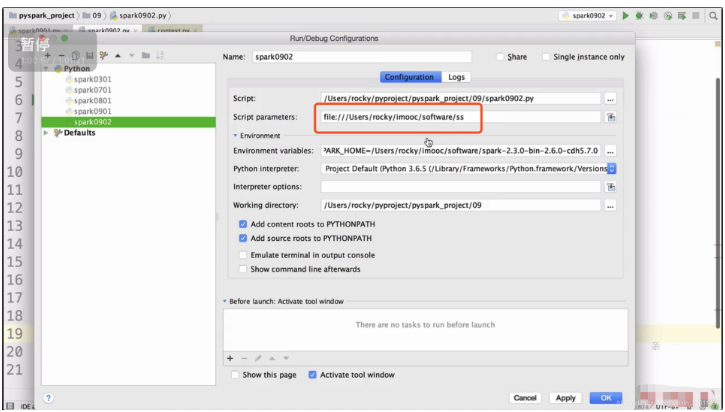Toggle Single instance only checkbox
The width and height of the screenshot is (725, 412).
pos(546,57)
